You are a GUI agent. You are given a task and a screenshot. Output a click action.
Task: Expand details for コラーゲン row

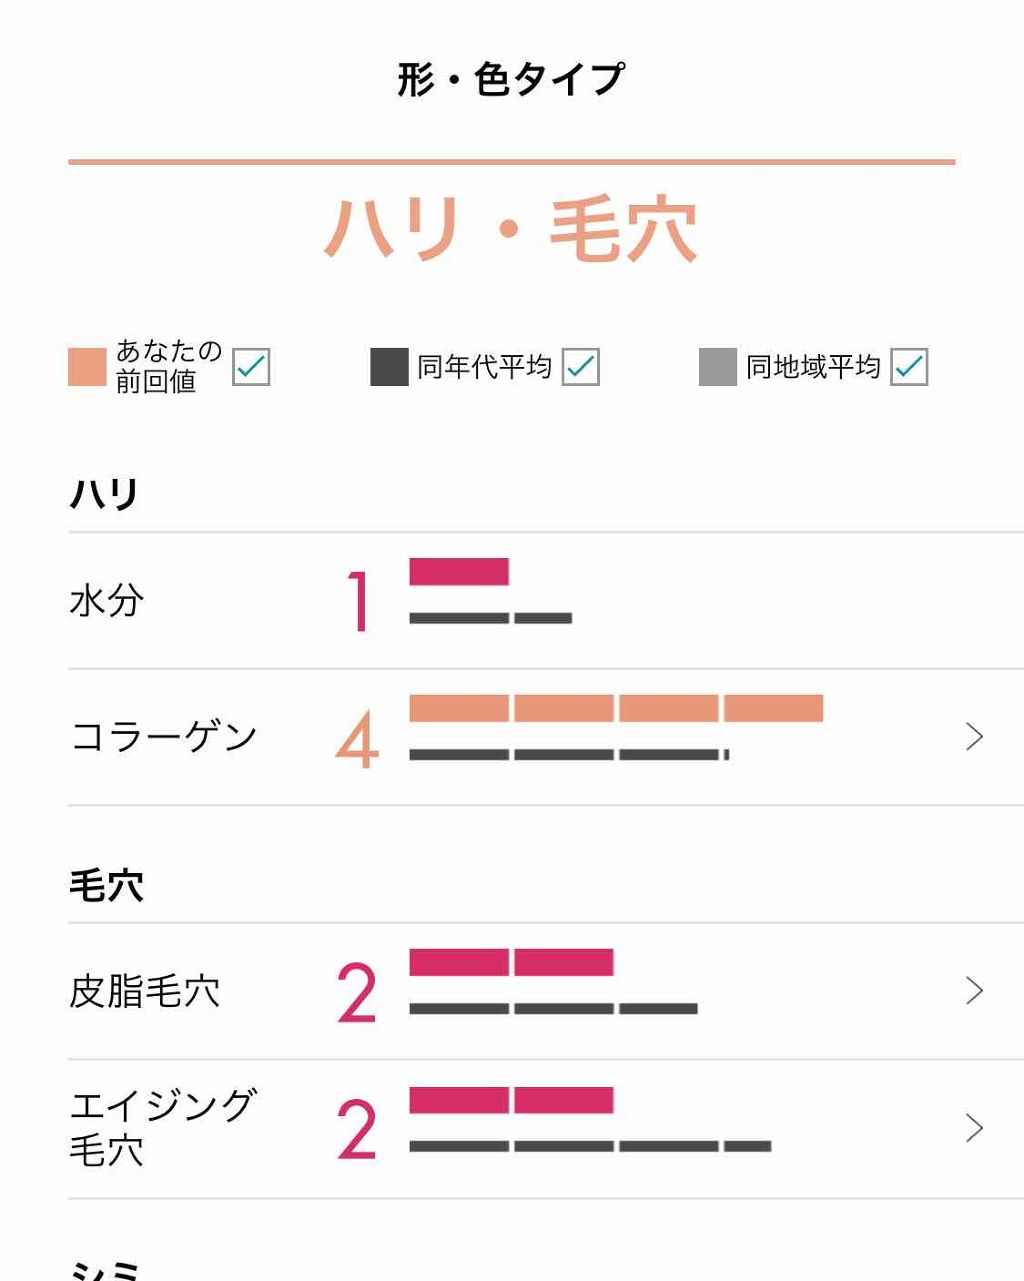point(973,736)
